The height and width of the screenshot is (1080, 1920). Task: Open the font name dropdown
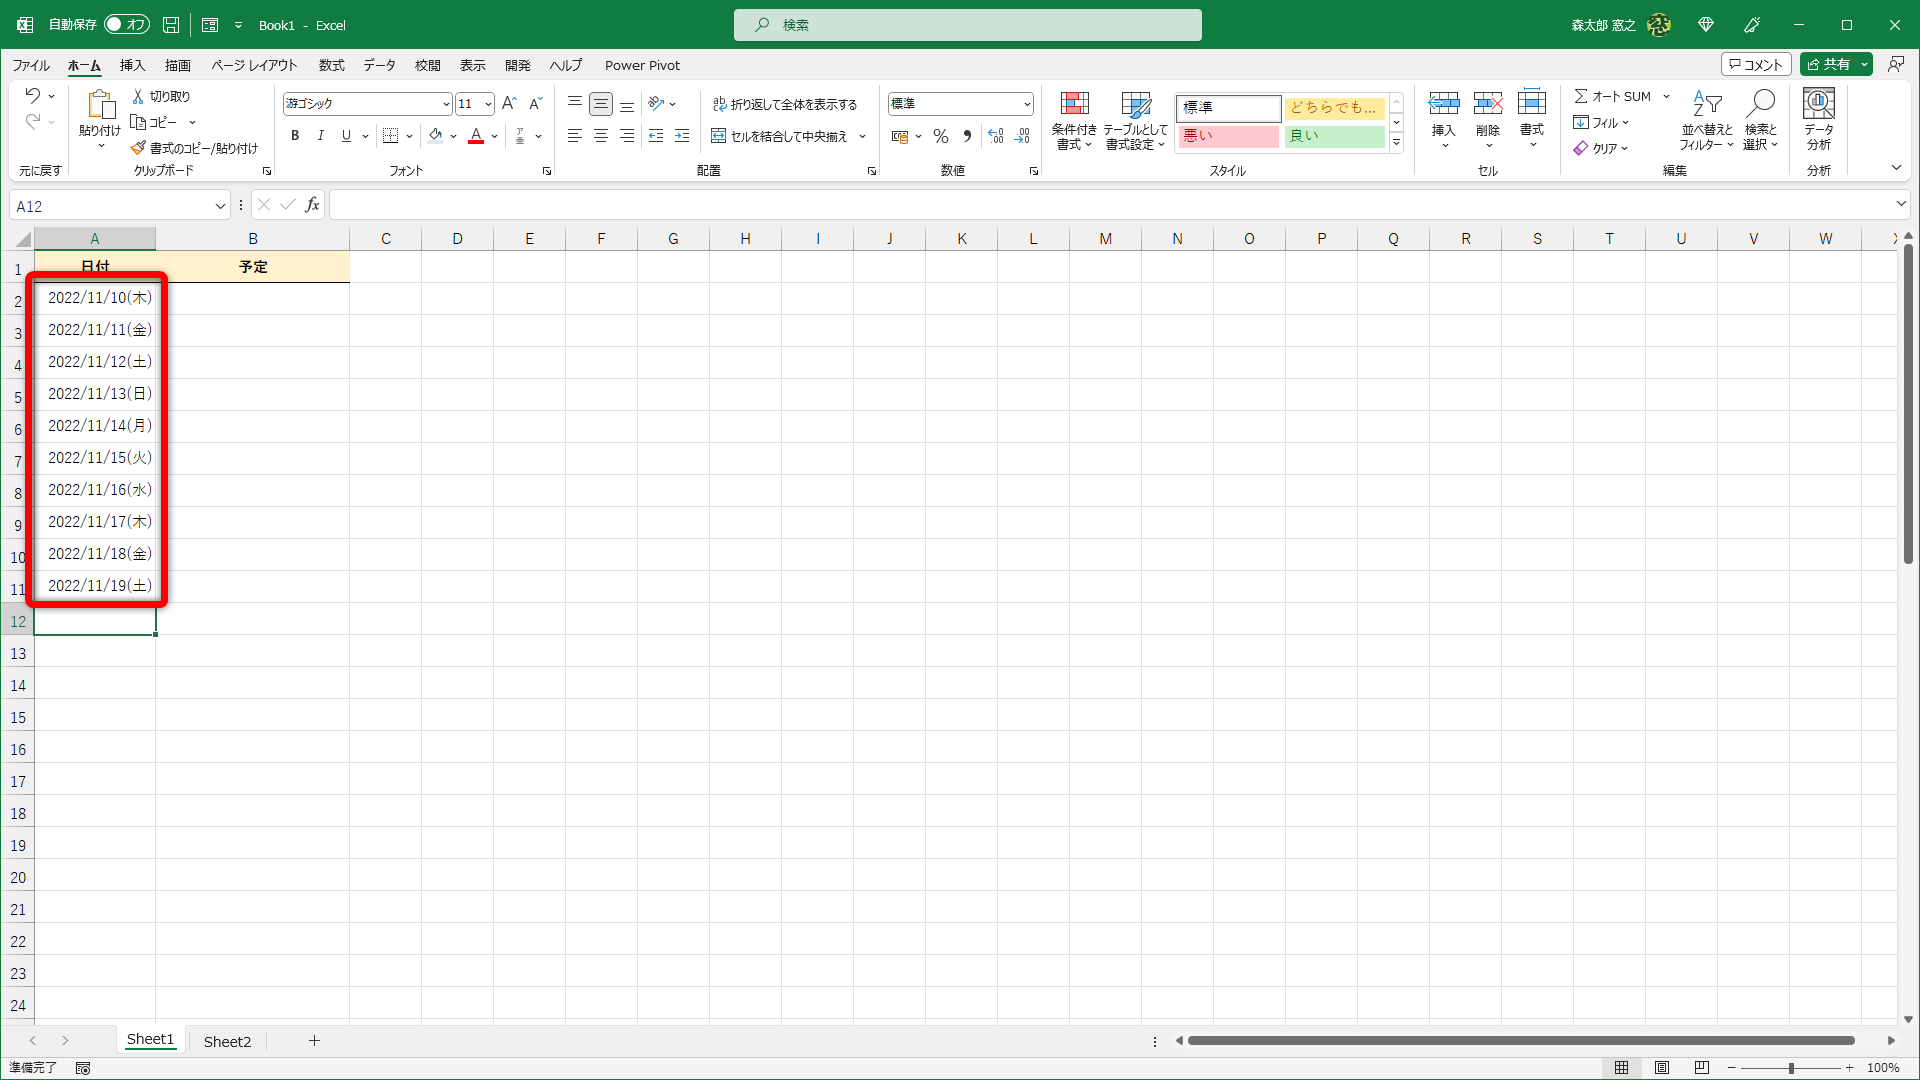click(x=446, y=104)
